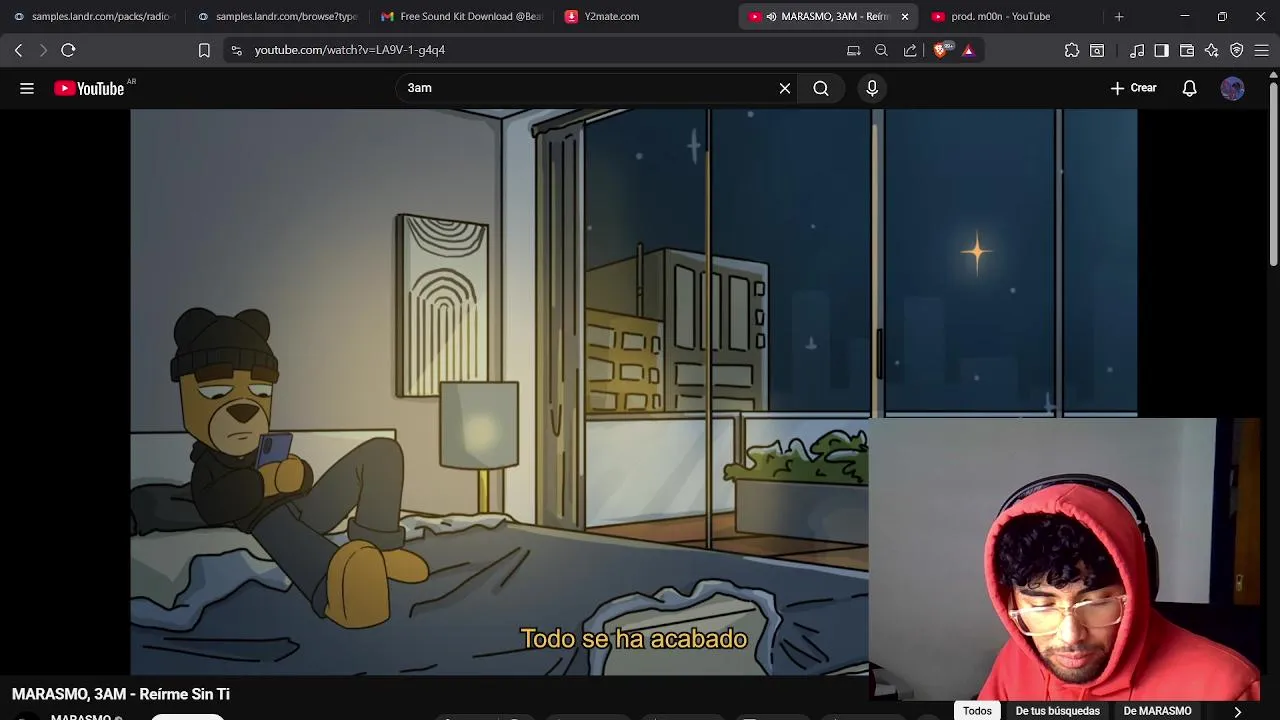Toggle the browser sidebar panel

pos(1161,50)
